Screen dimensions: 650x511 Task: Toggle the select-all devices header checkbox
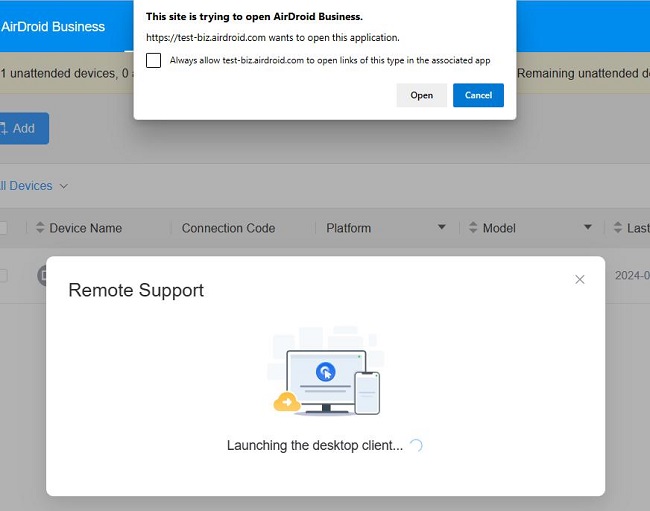[x=2, y=228]
